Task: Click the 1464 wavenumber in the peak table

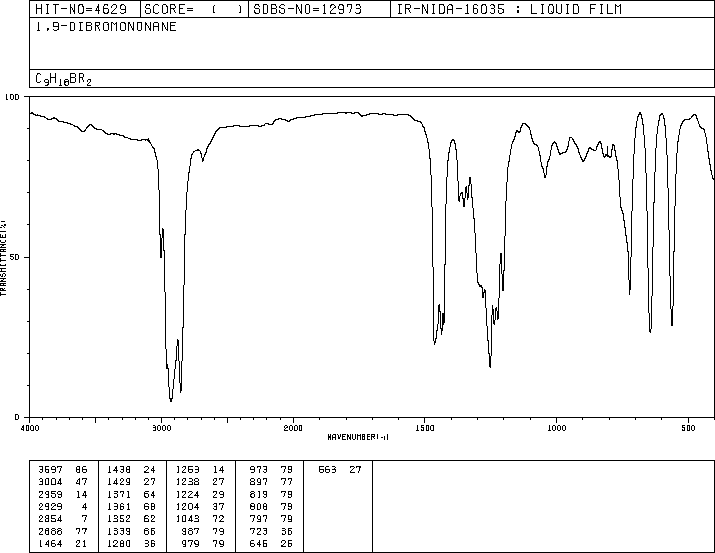Action: pyautogui.click(x=51, y=543)
